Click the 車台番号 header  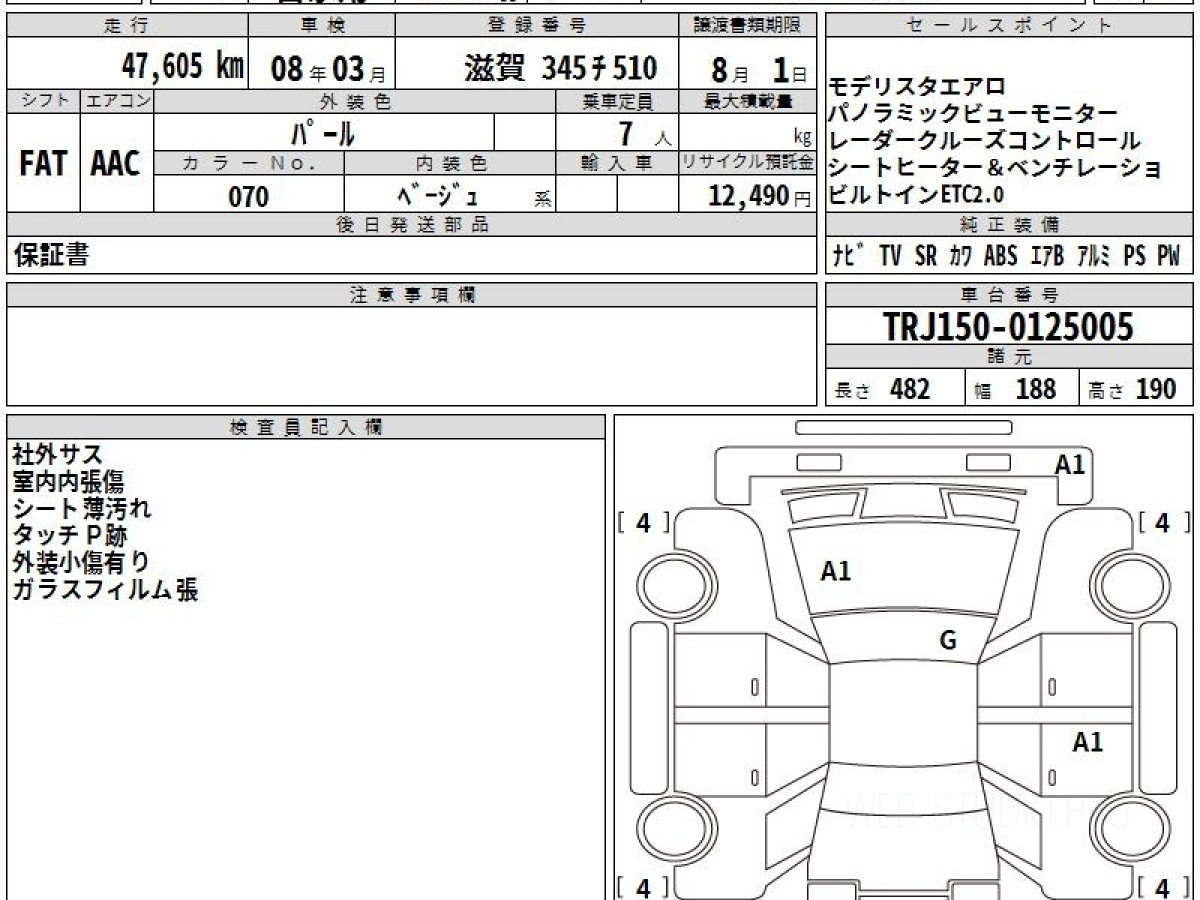point(1009,295)
